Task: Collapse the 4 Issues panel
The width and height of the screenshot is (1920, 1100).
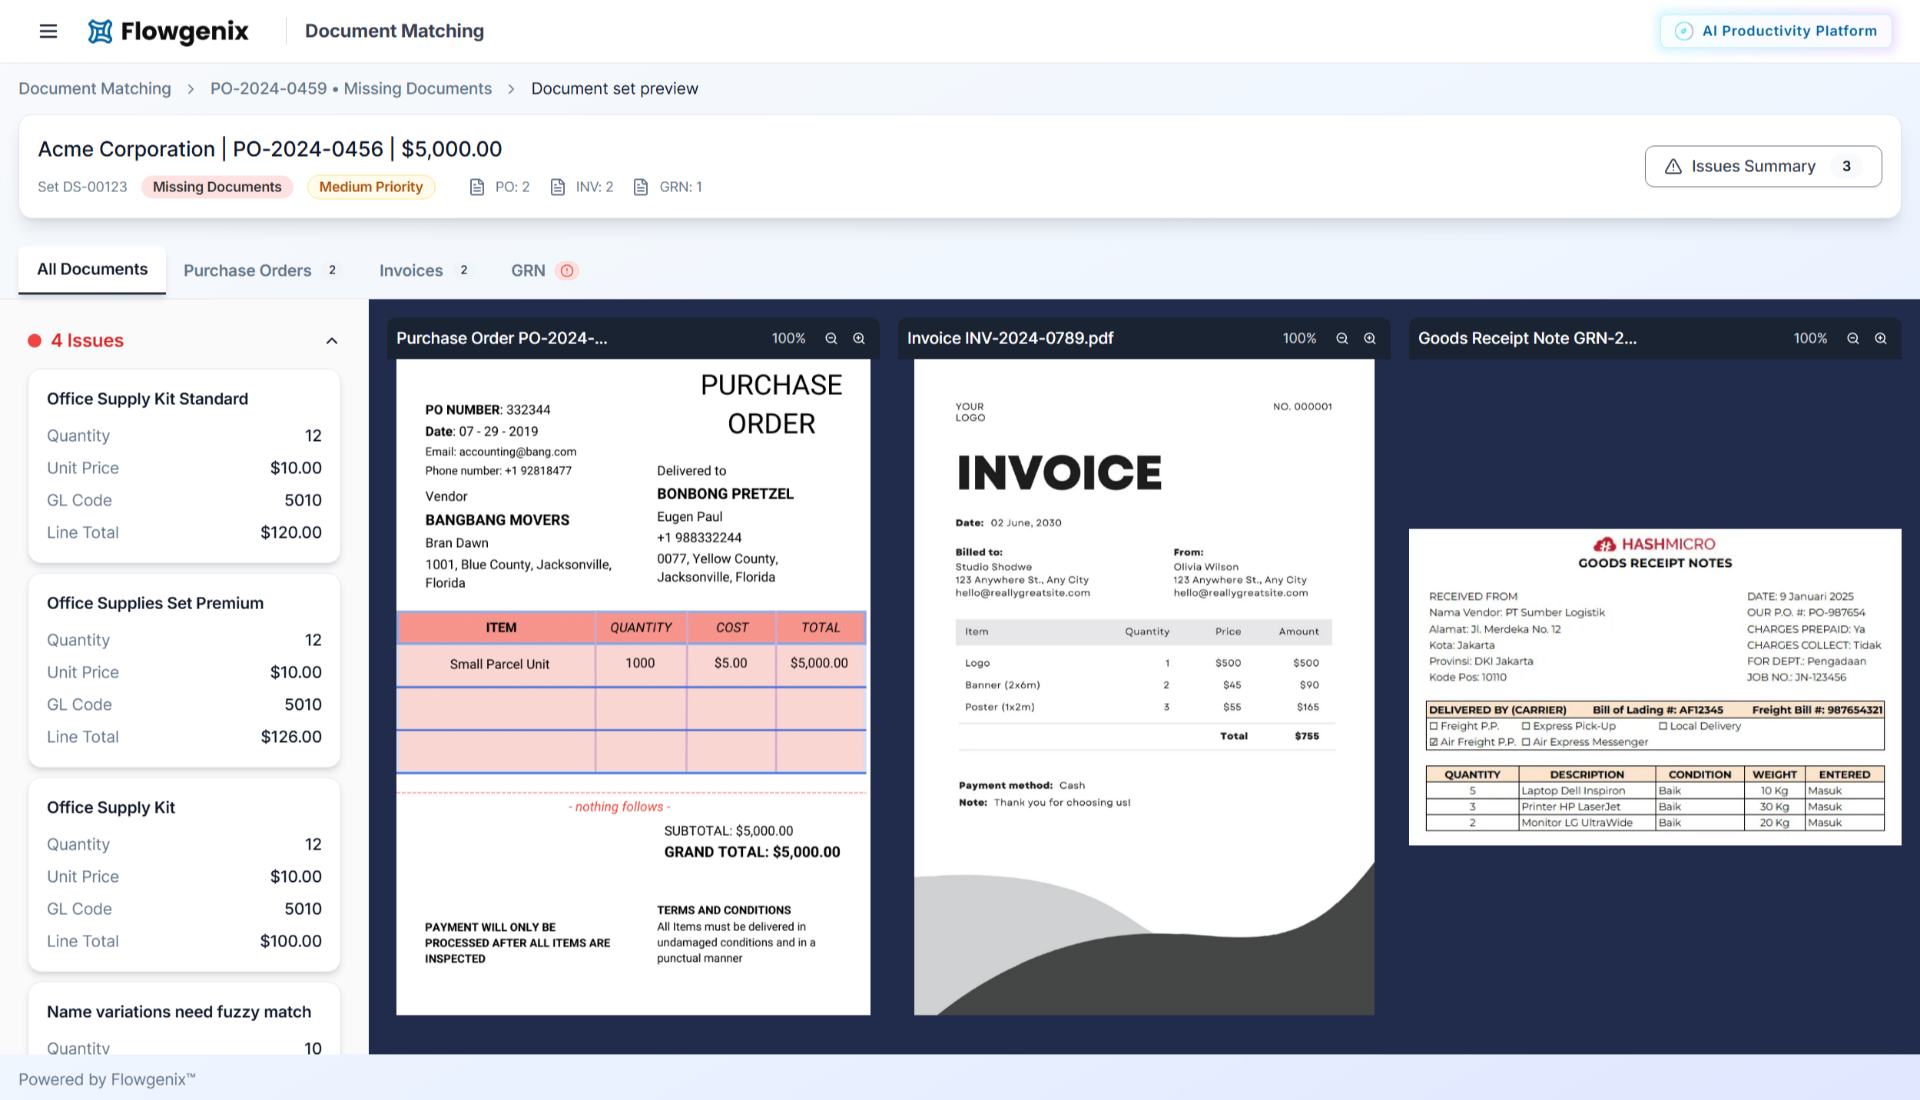Action: (x=332, y=341)
